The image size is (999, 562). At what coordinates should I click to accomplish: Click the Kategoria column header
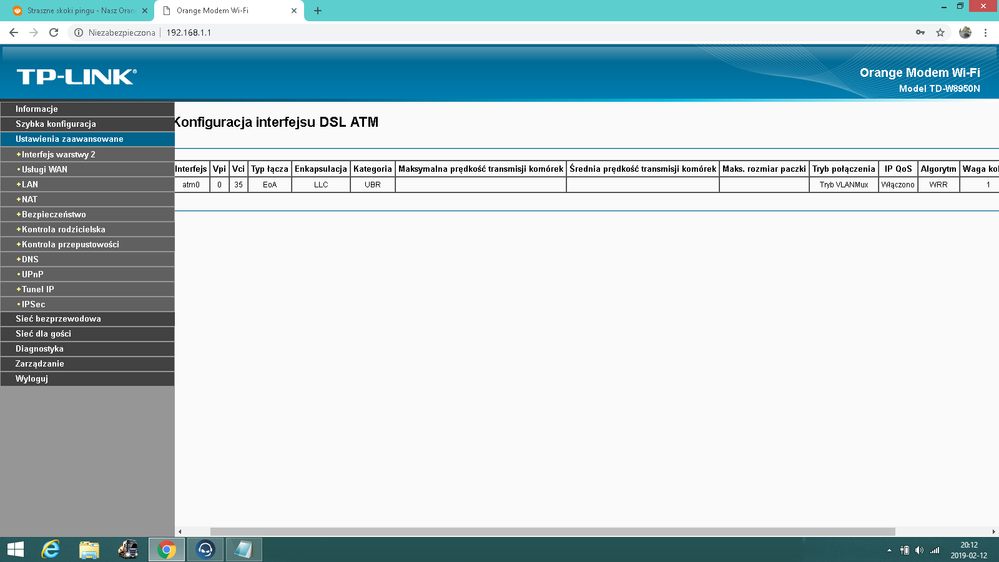point(373,169)
